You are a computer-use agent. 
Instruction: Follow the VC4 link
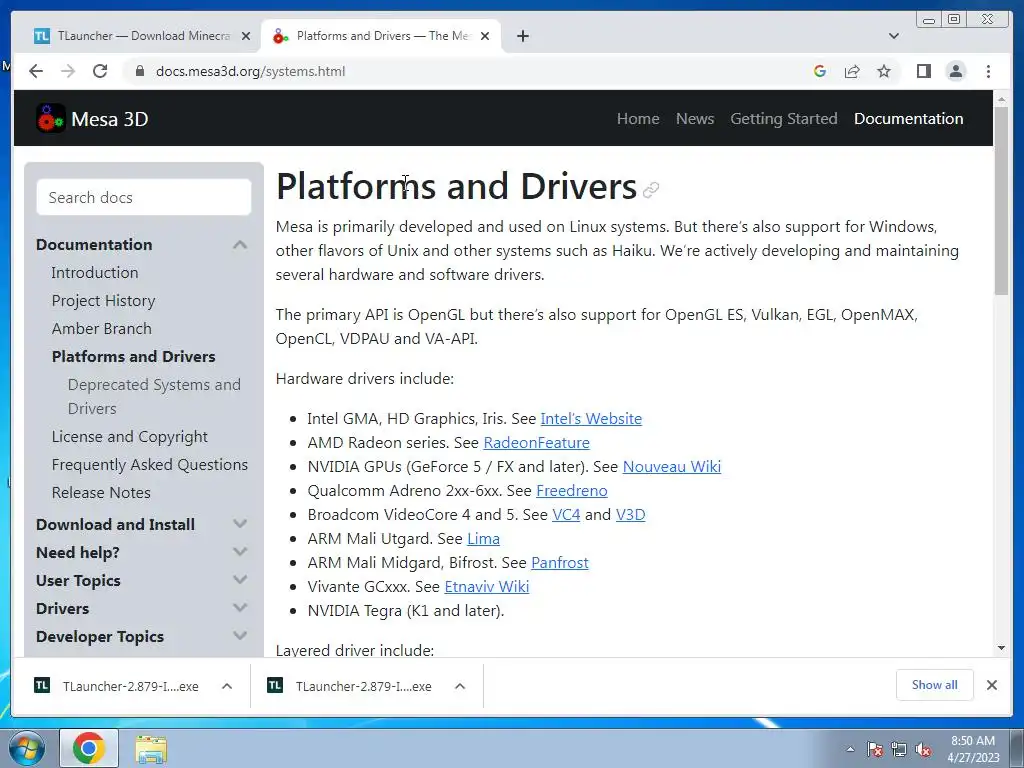coord(566,515)
